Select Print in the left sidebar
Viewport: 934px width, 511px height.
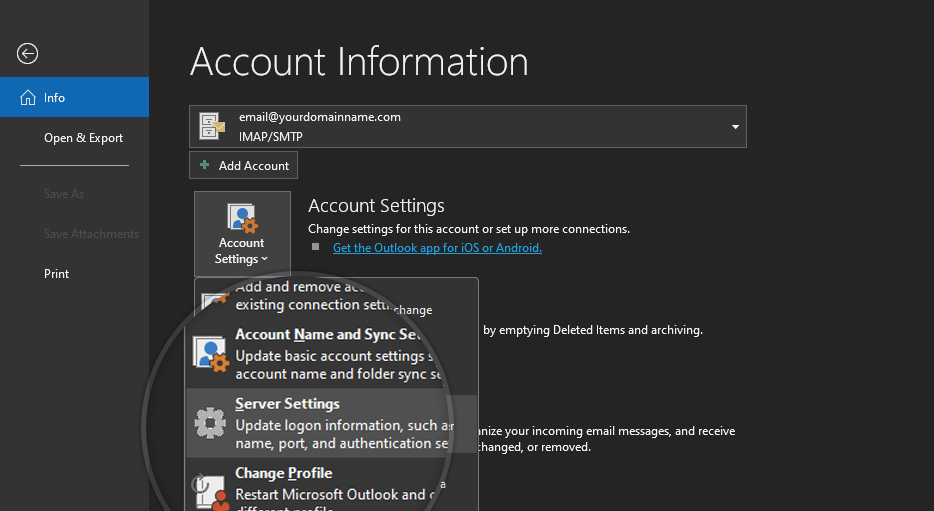[57, 274]
